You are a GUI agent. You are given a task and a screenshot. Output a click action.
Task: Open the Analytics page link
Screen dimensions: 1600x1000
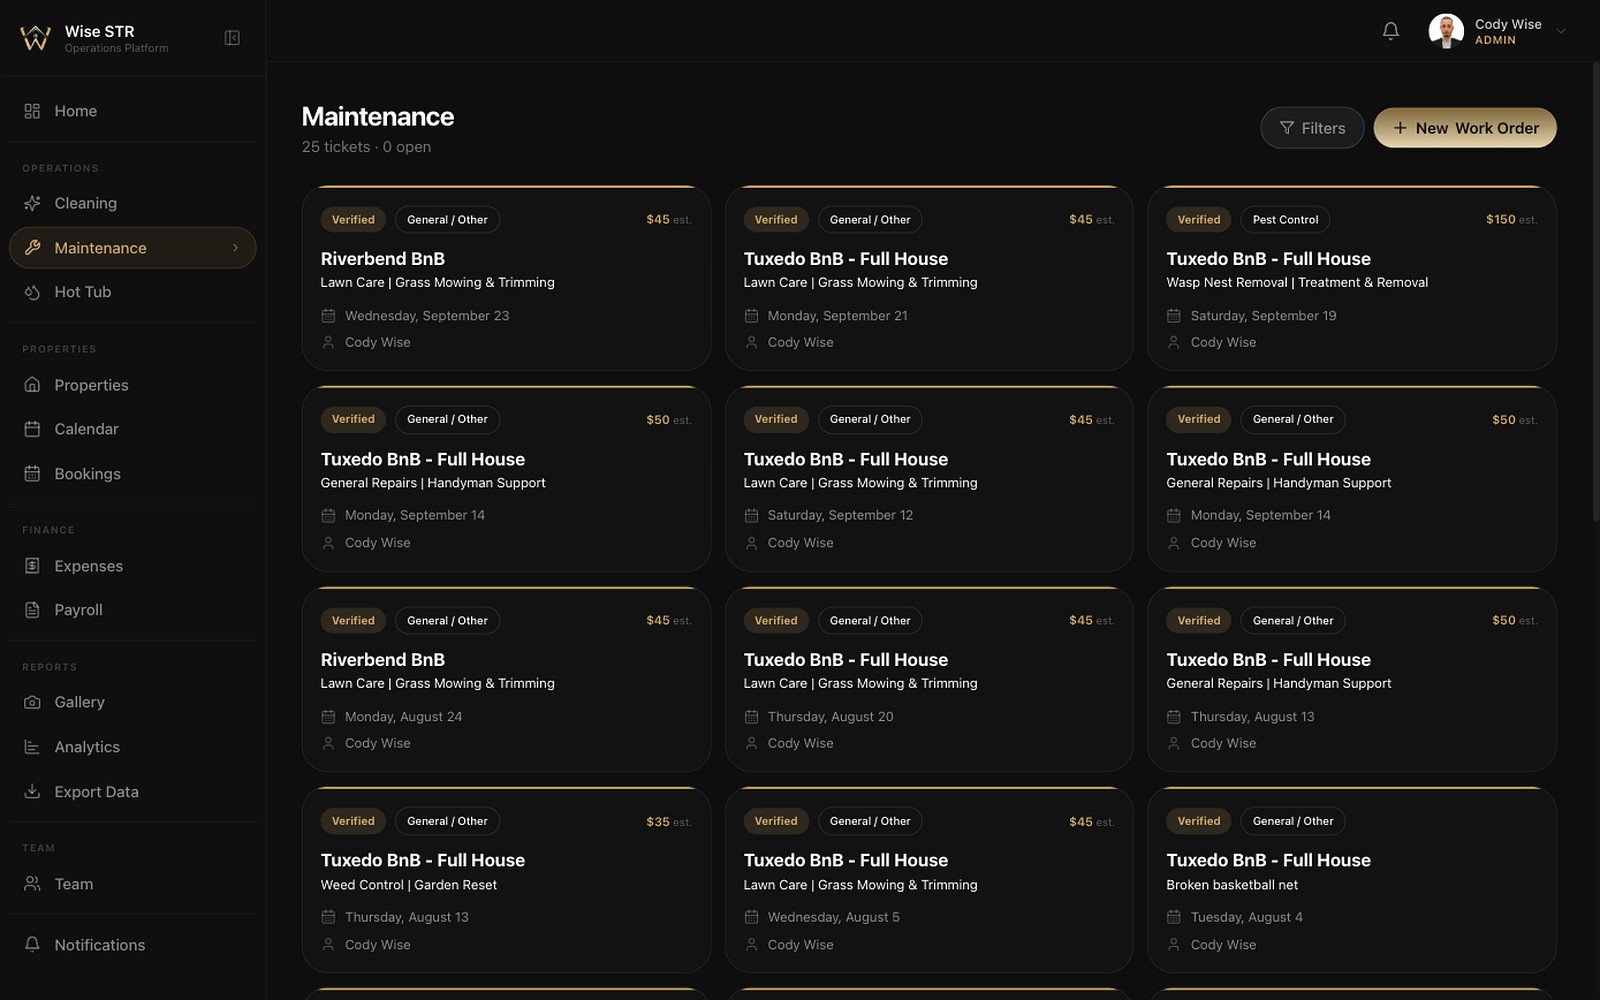pos(132,747)
